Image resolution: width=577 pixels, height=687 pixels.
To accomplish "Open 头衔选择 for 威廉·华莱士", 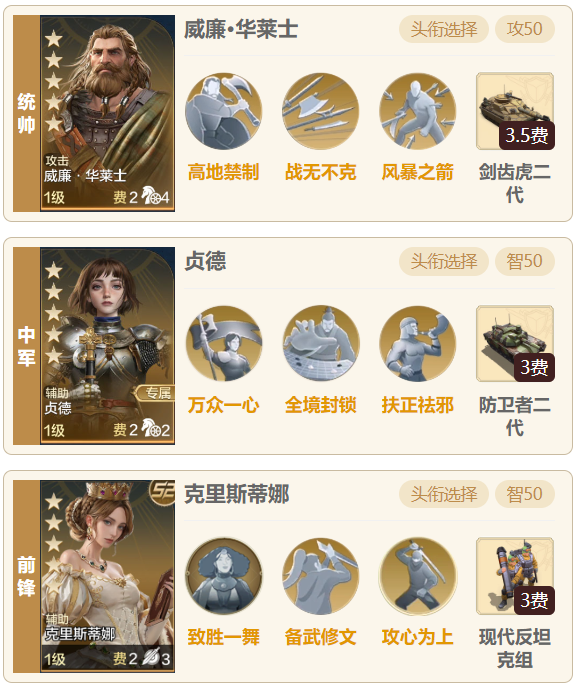I will pyautogui.click(x=444, y=29).
